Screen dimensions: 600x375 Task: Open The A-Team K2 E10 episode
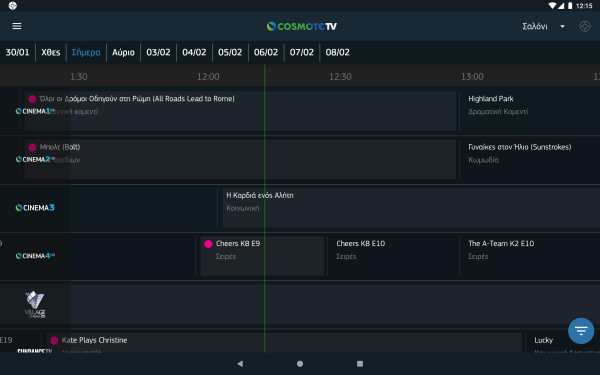click(531, 256)
